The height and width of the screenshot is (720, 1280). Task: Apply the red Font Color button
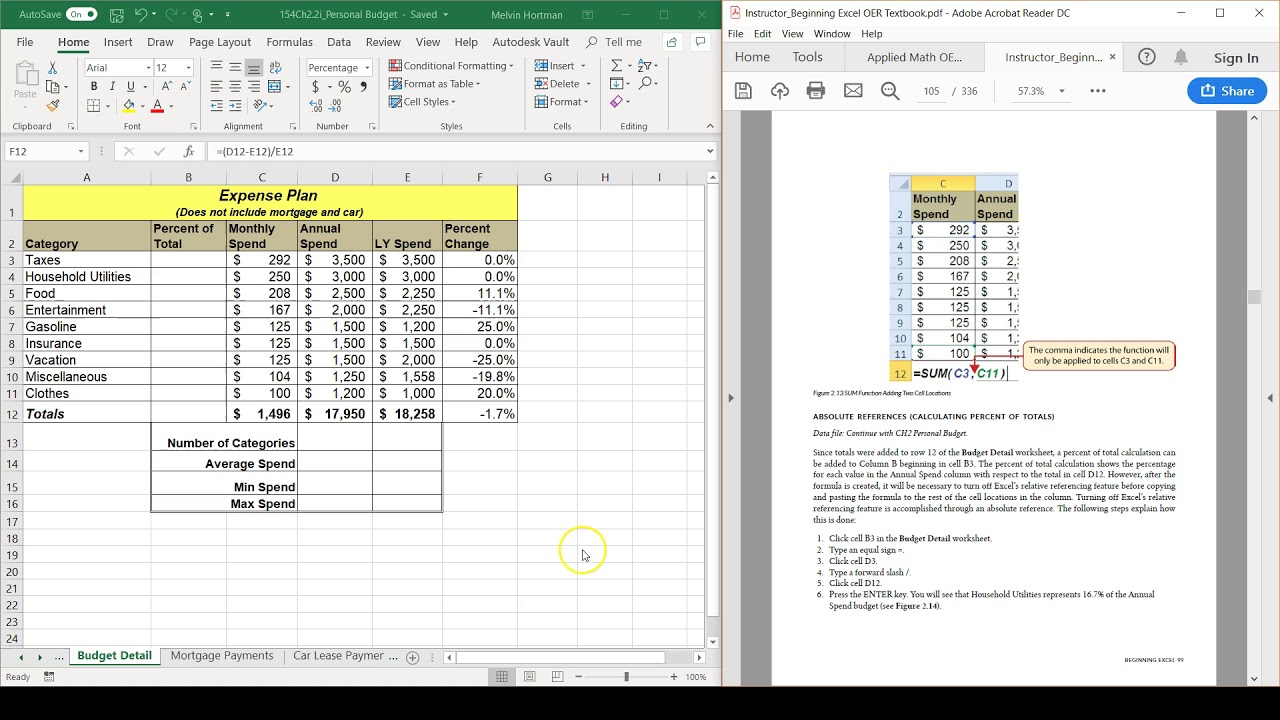point(157,105)
